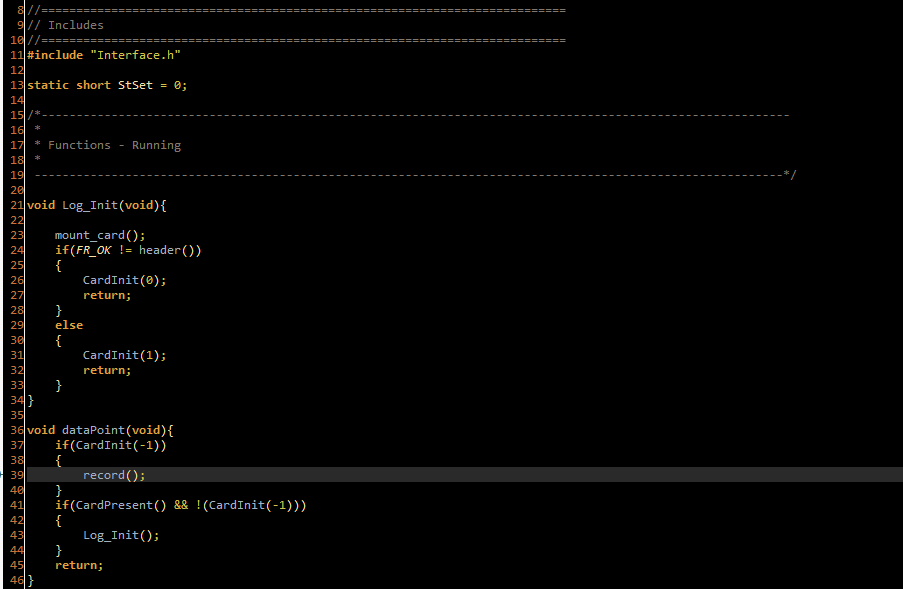Click the '#include "Interface.h"' line
Screen dimensions: 903x589
coord(104,55)
